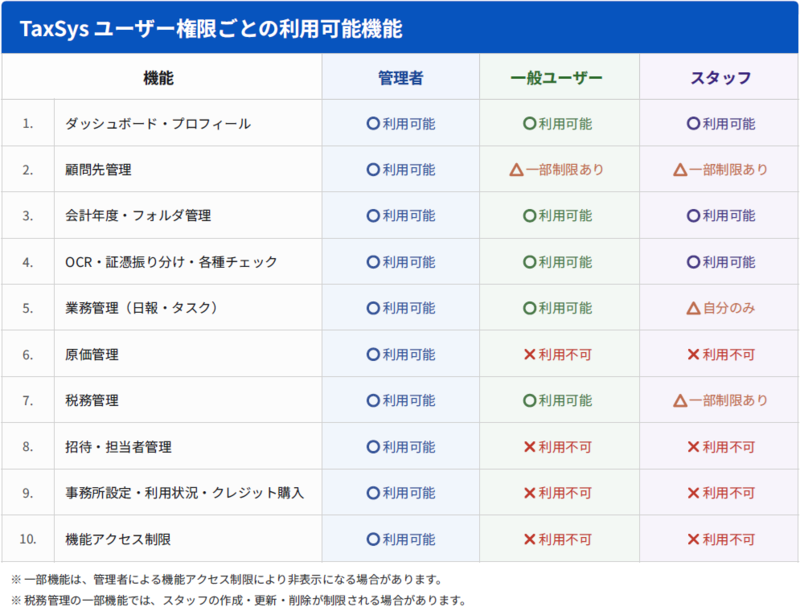The height and width of the screenshot is (611, 800).
Task: Click row number 10.
Action: pos(28,540)
